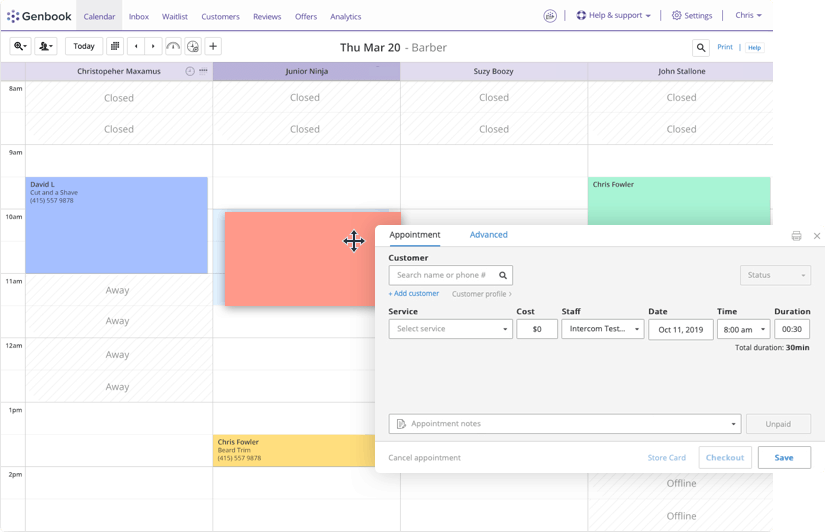Expand the Chris account menu
This screenshot has height=532, width=825.
(x=748, y=15)
